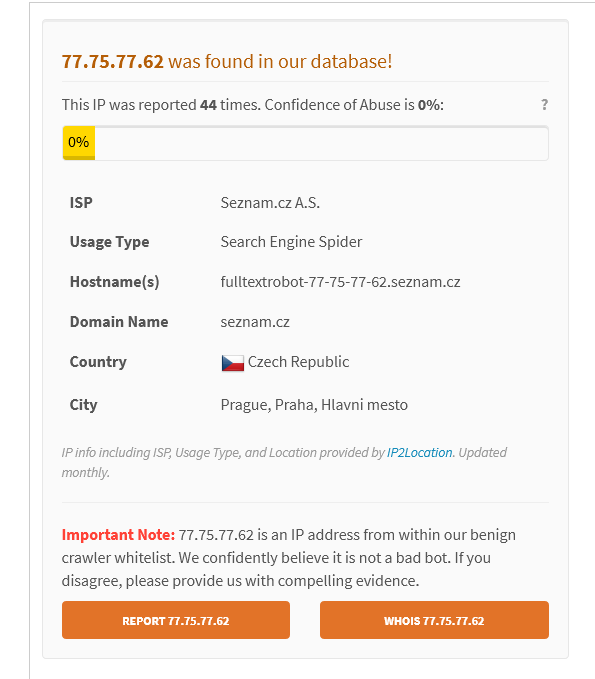This screenshot has height=679, width=595.
Task: Click the REPORT 77.75.77.62 button
Action: [176, 620]
